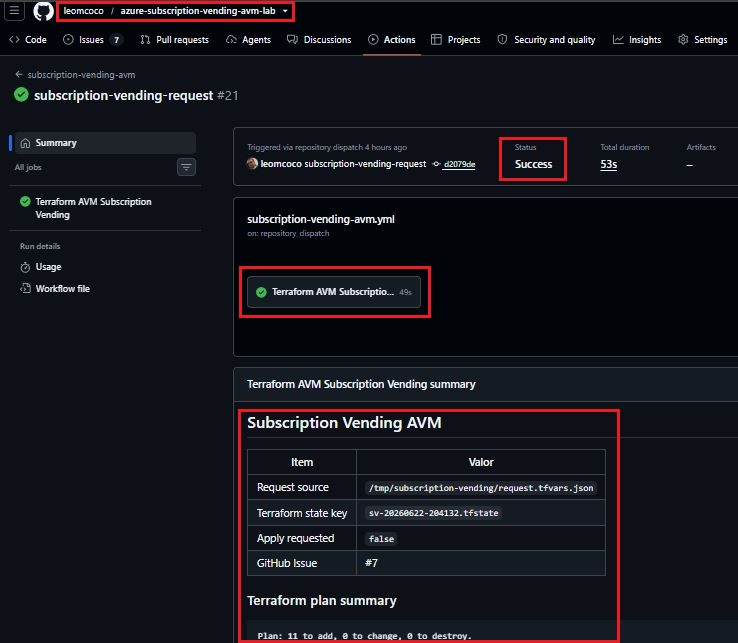Open leomcoco user link in trigger info

click(281, 164)
